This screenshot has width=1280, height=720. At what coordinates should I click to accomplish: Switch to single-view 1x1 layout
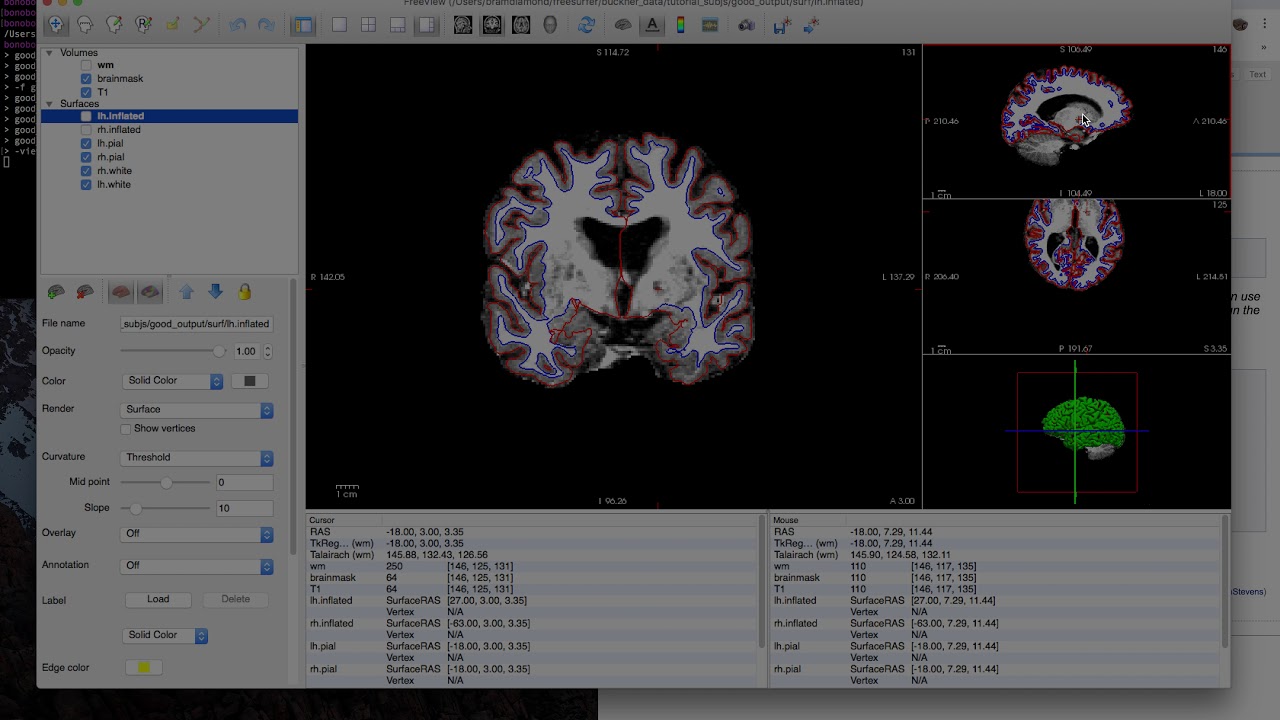[340, 25]
